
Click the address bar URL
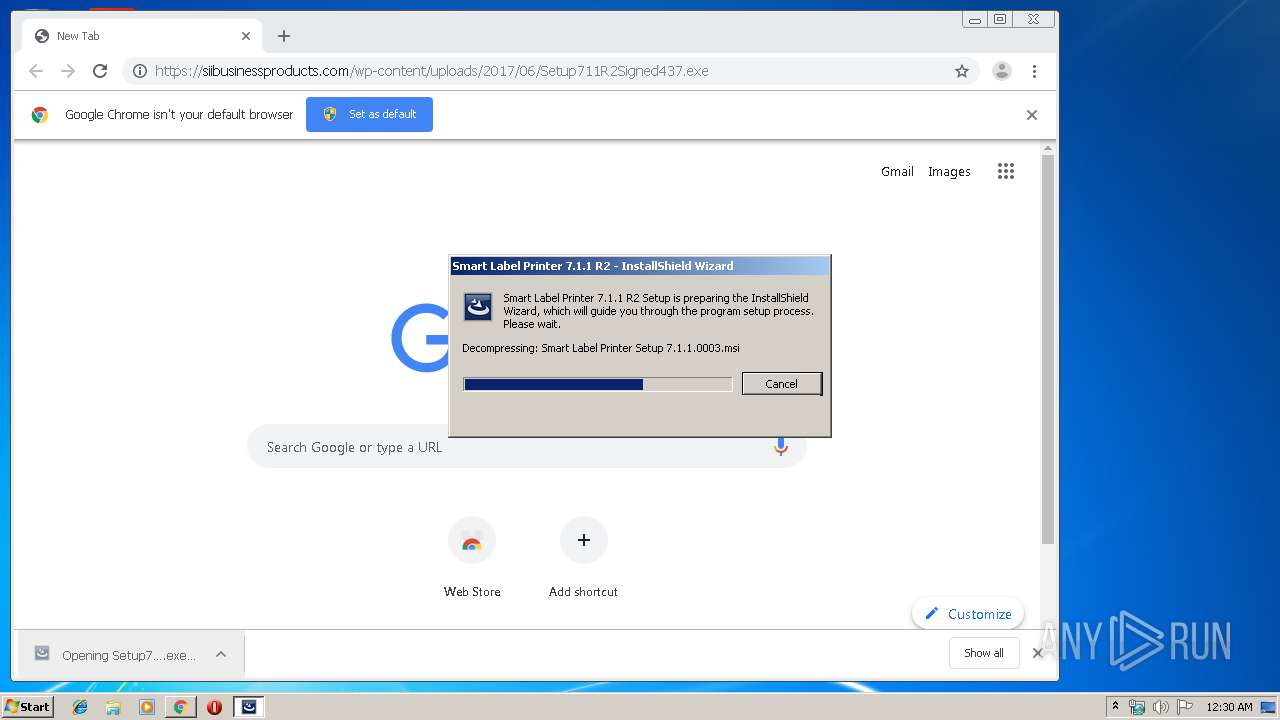(x=431, y=71)
